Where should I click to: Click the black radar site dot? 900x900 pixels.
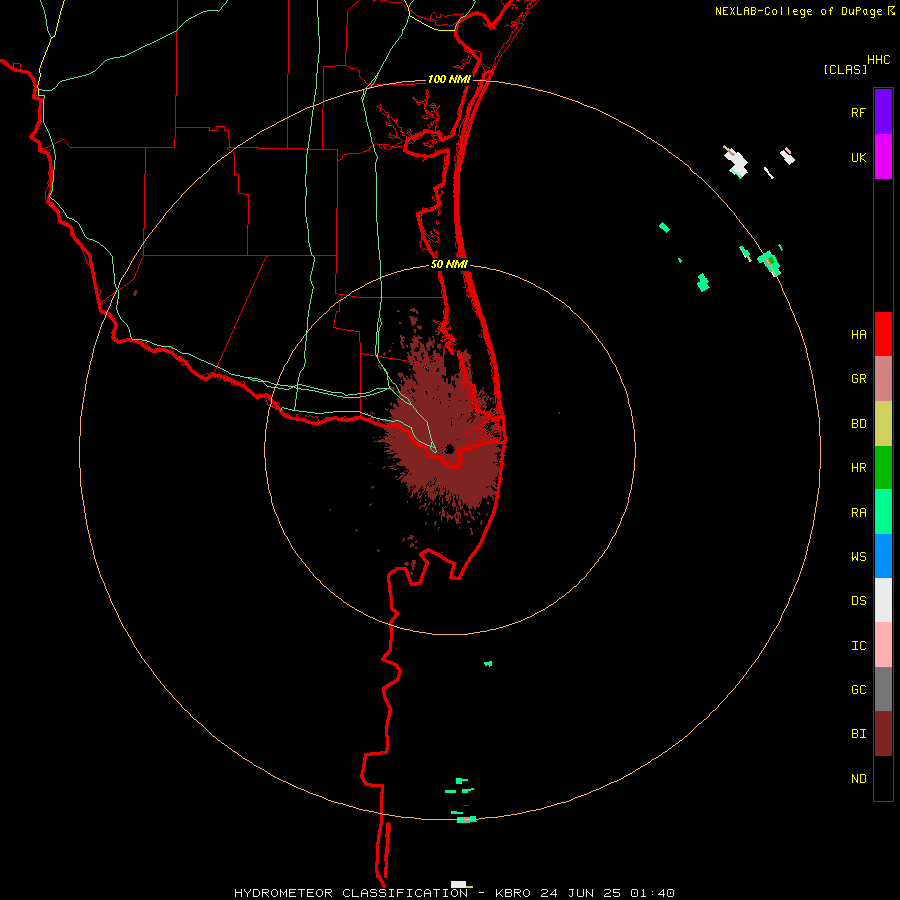pyautogui.click(x=450, y=449)
